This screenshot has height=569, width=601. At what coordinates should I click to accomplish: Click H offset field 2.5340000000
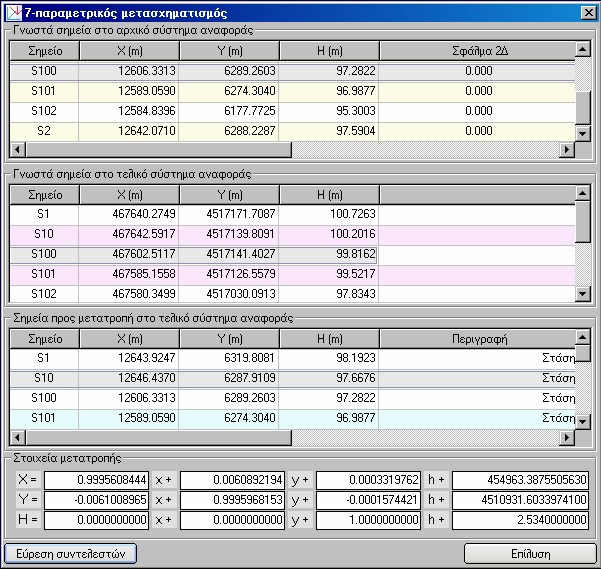tap(521, 520)
